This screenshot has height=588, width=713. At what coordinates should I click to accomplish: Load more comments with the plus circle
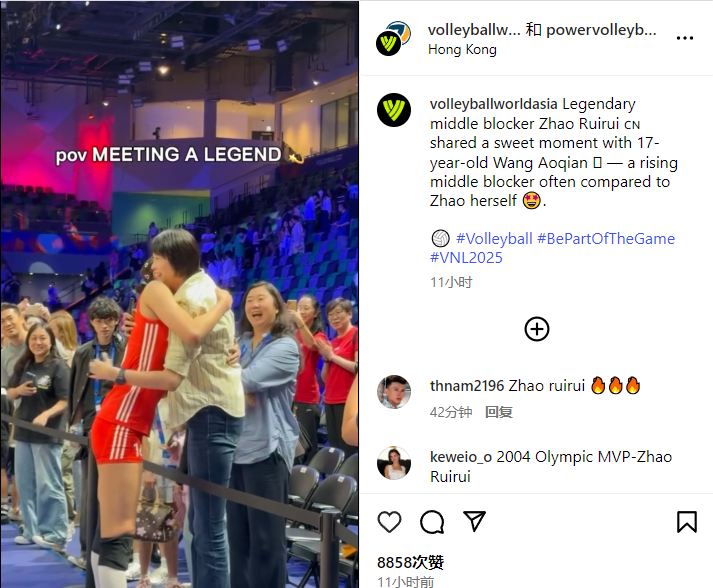tap(537, 329)
